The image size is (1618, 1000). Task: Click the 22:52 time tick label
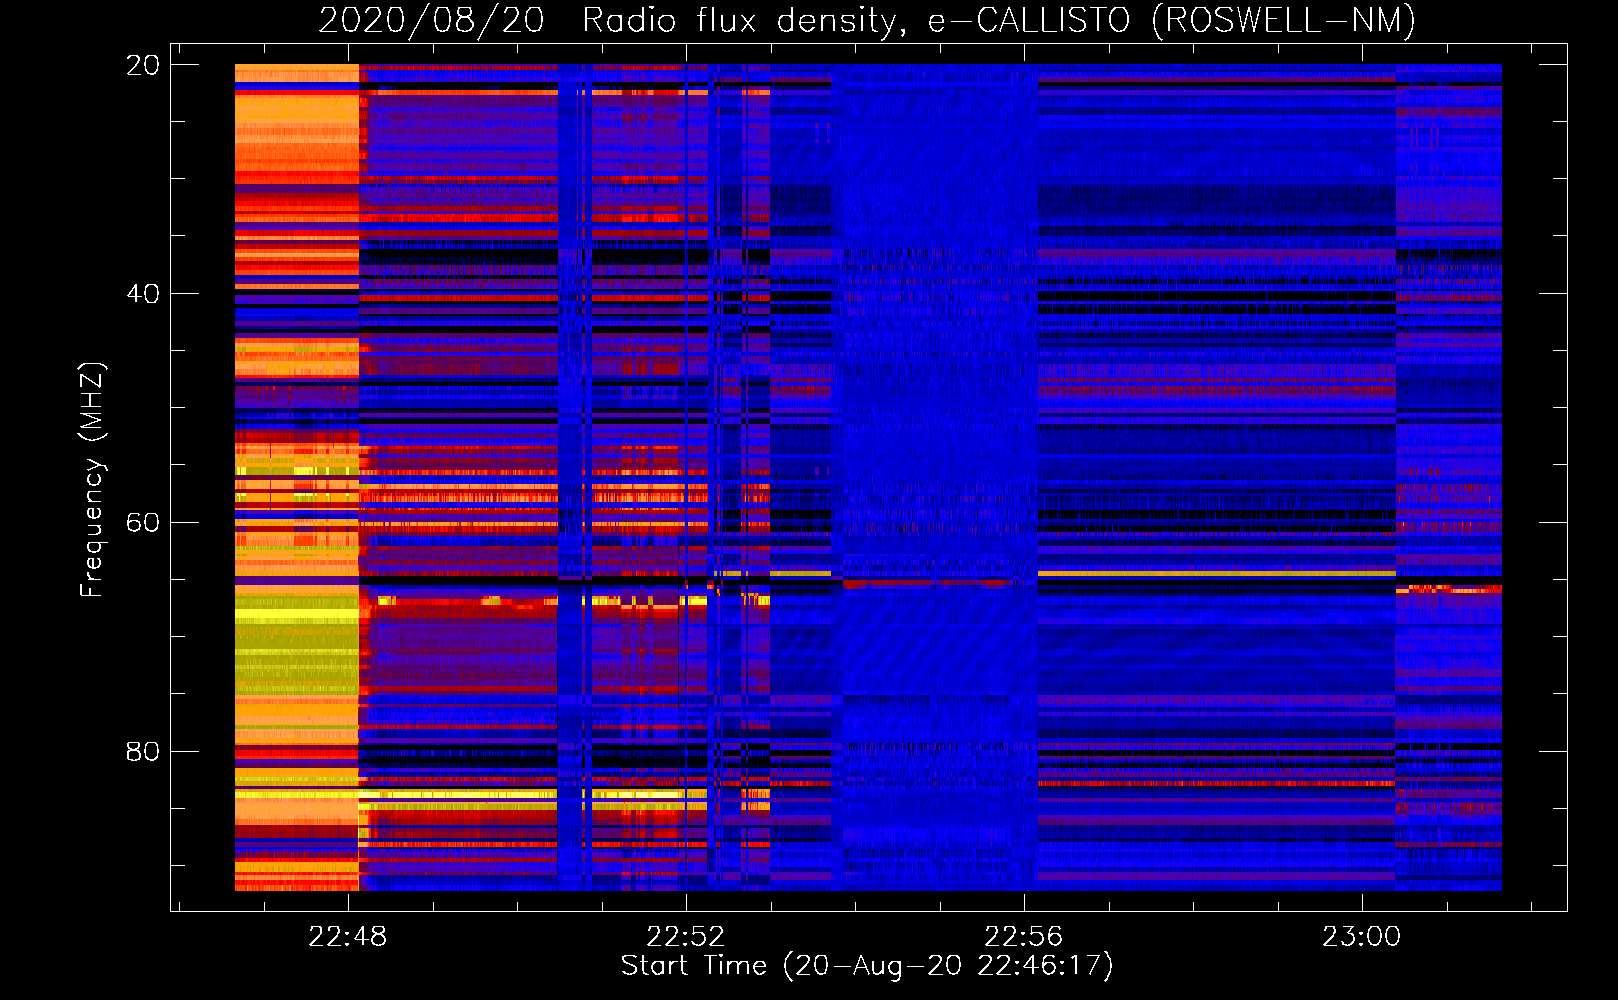(685, 937)
